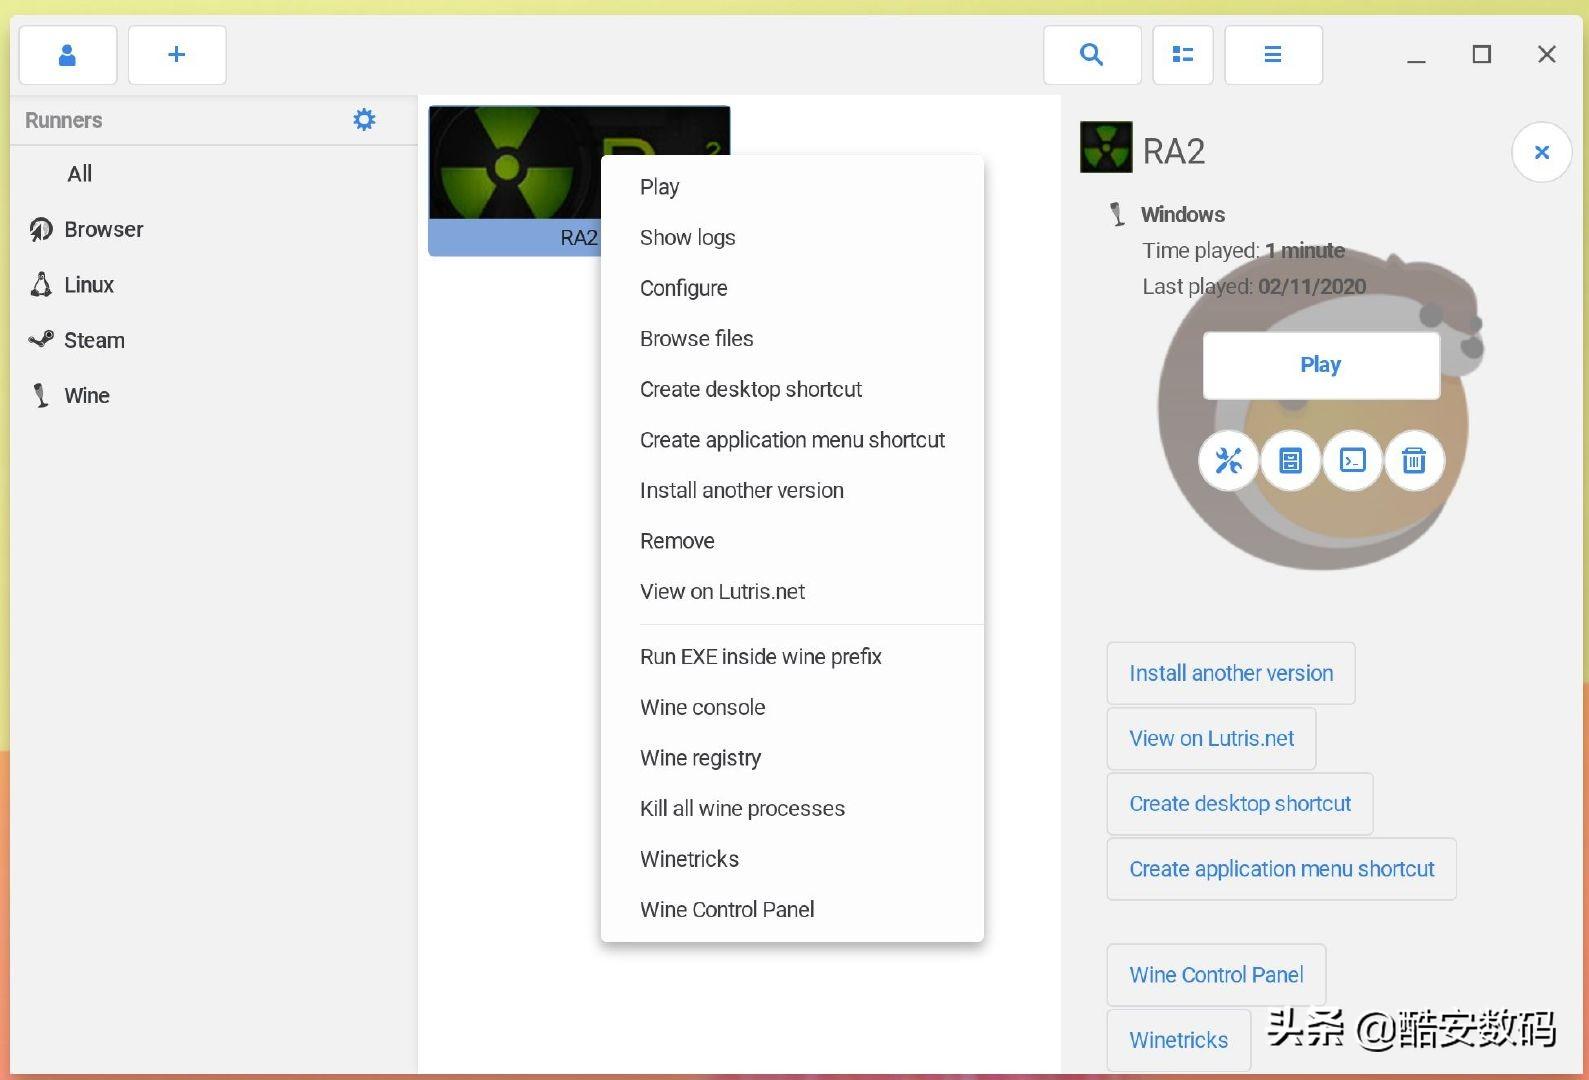Click the RA2 radiation icon in details panel

tap(1106, 148)
